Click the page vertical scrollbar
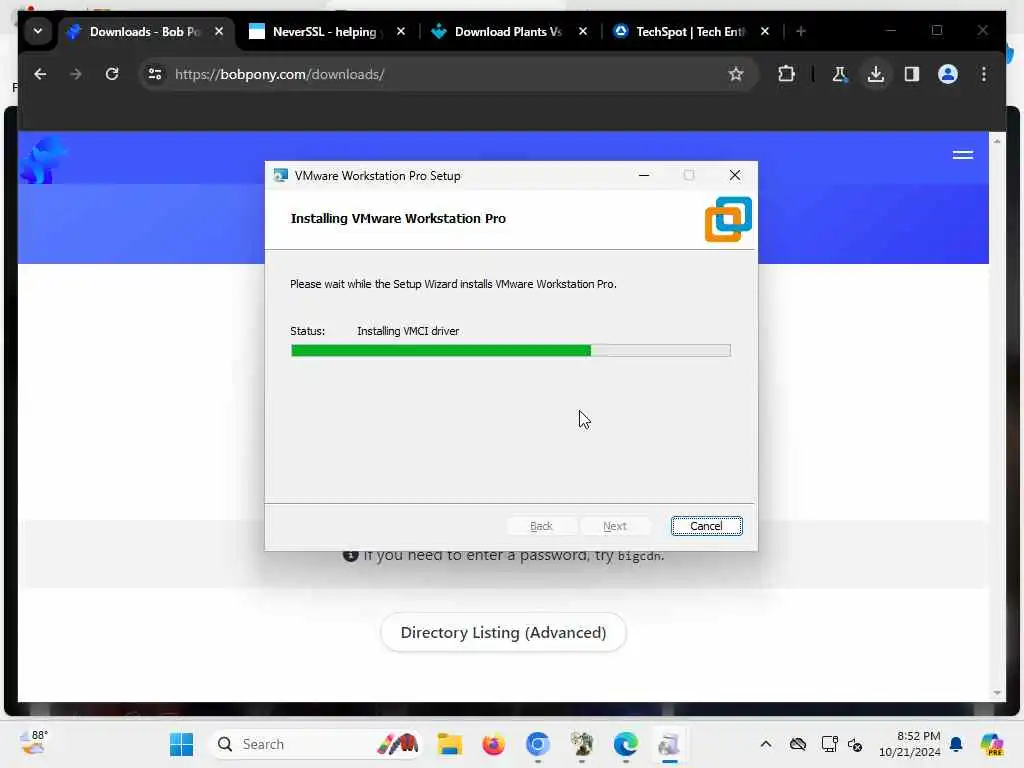This screenshot has height=768, width=1024. (997, 417)
